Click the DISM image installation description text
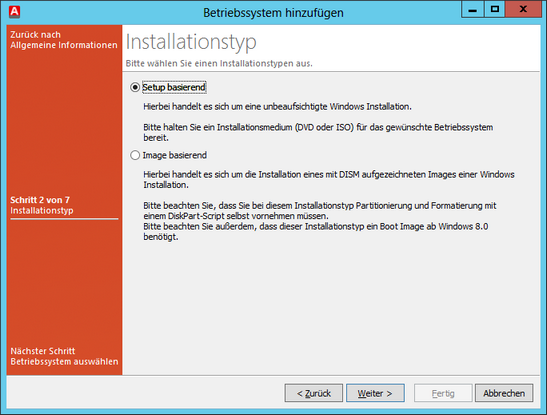547x415 pixels. (329, 179)
